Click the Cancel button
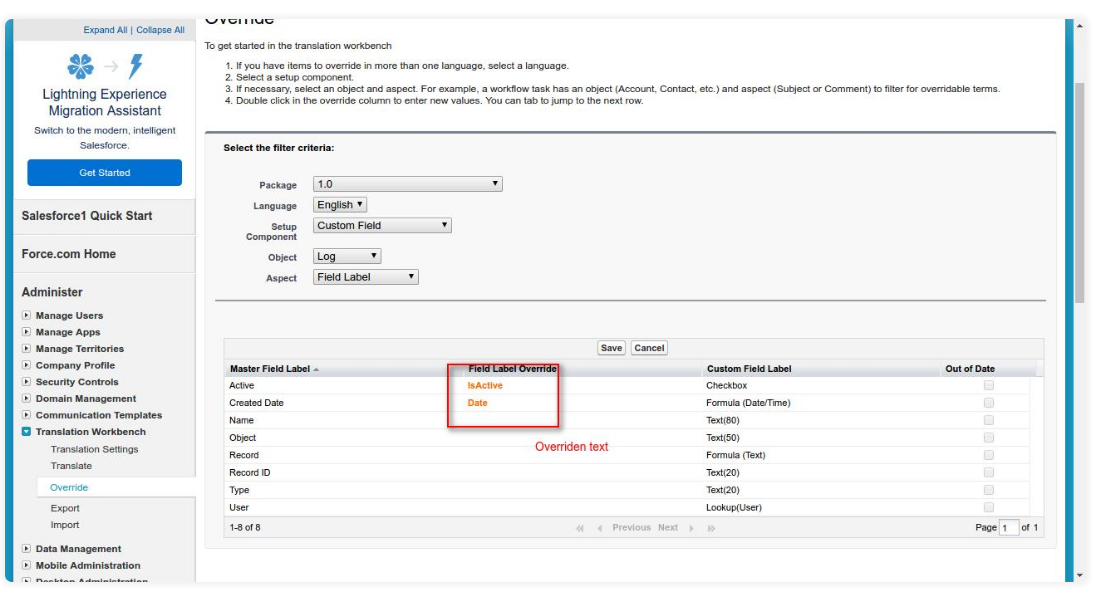This screenshot has width=1117, height=609. click(x=649, y=348)
